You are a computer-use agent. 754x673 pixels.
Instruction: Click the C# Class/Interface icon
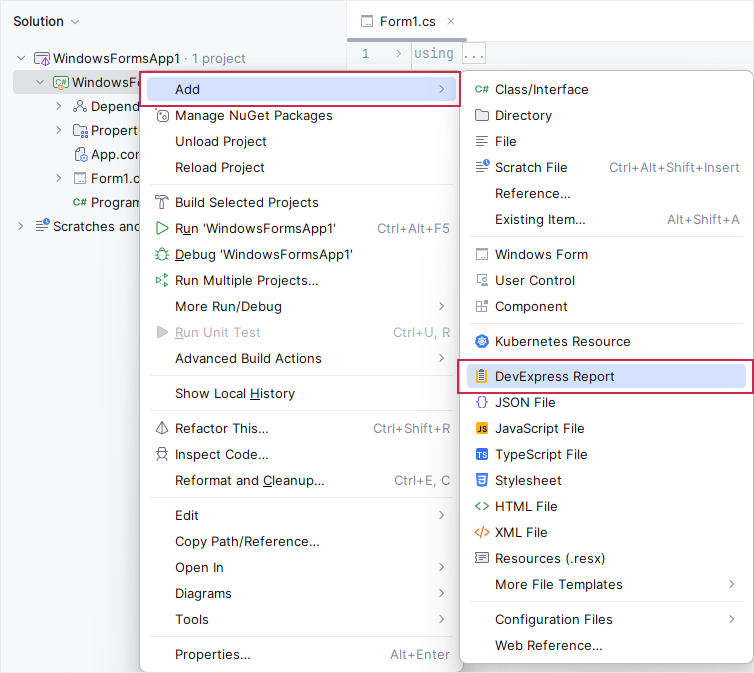481,89
